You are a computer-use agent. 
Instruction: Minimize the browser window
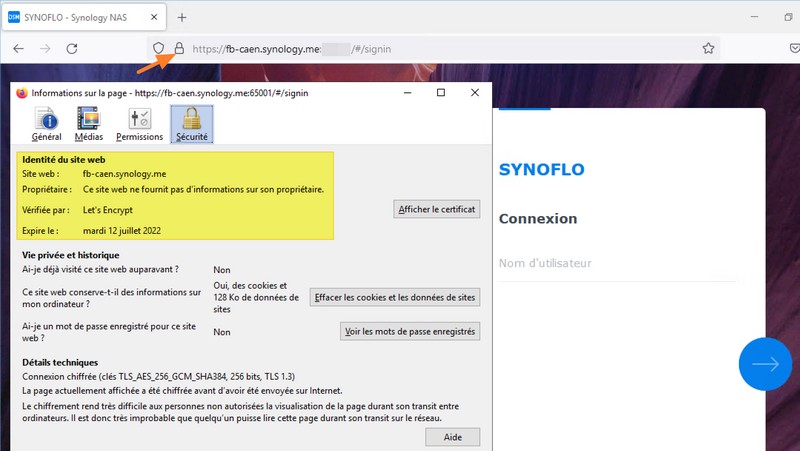point(754,17)
